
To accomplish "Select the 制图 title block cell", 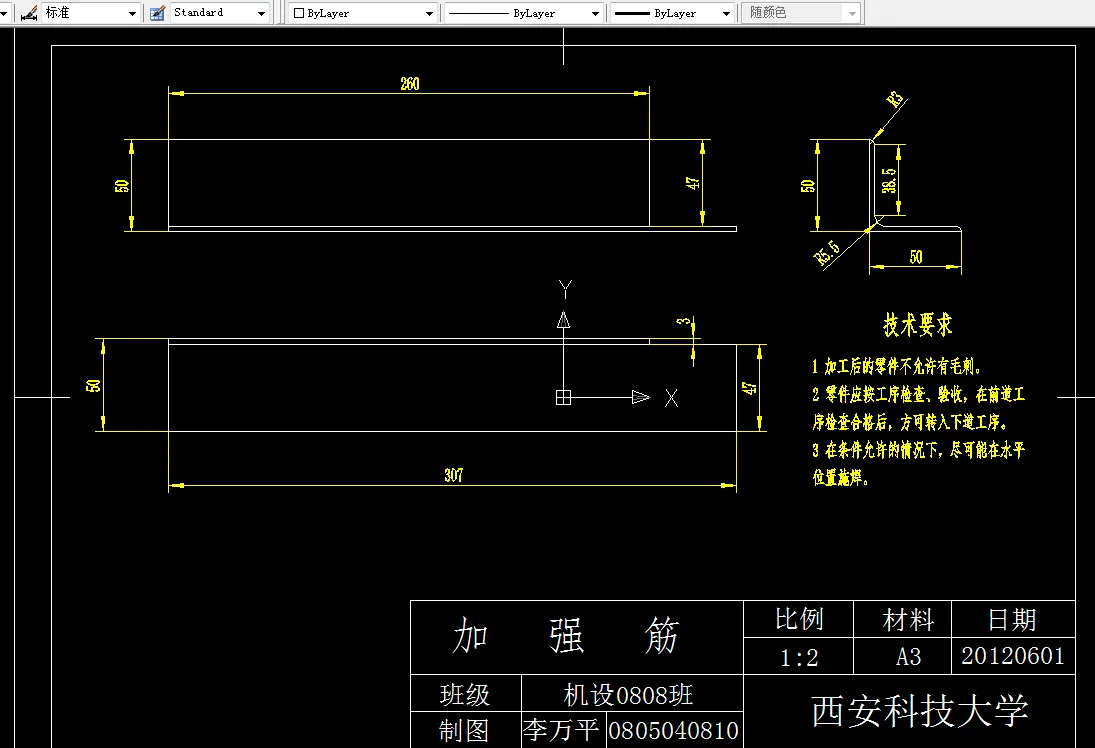I will [x=464, y=731].
